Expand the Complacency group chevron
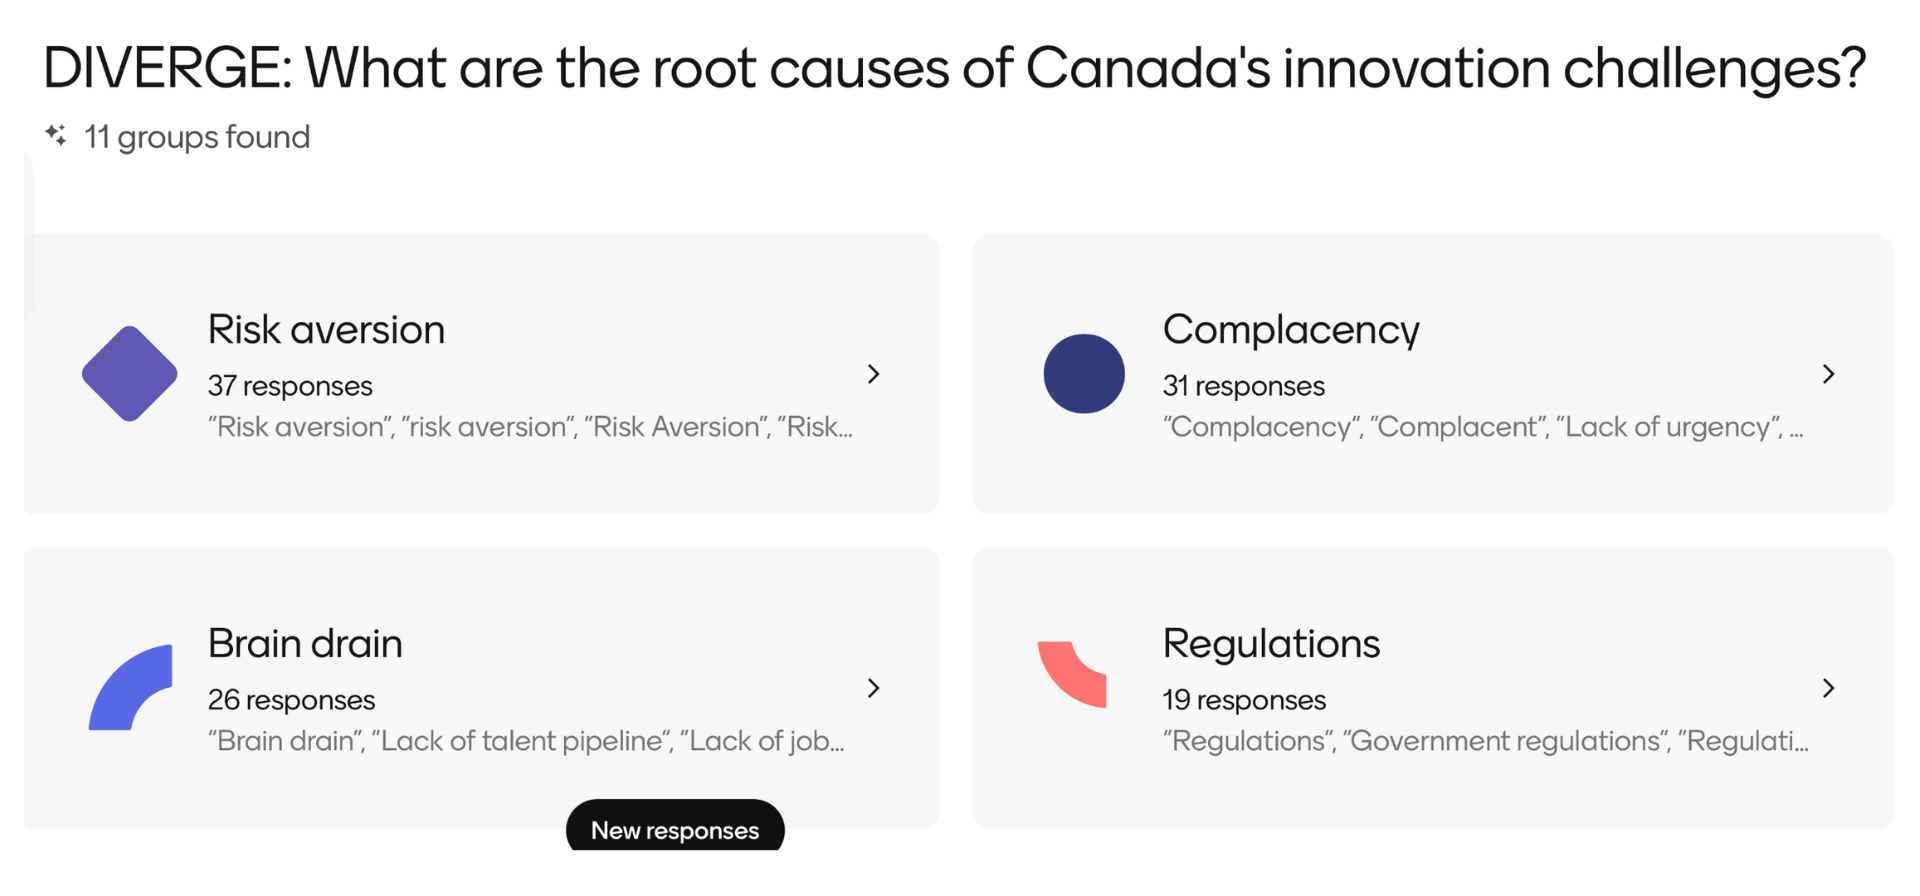Viewport: 1920px width, 896px height. pyautogui.click(x=1829, y=374)
